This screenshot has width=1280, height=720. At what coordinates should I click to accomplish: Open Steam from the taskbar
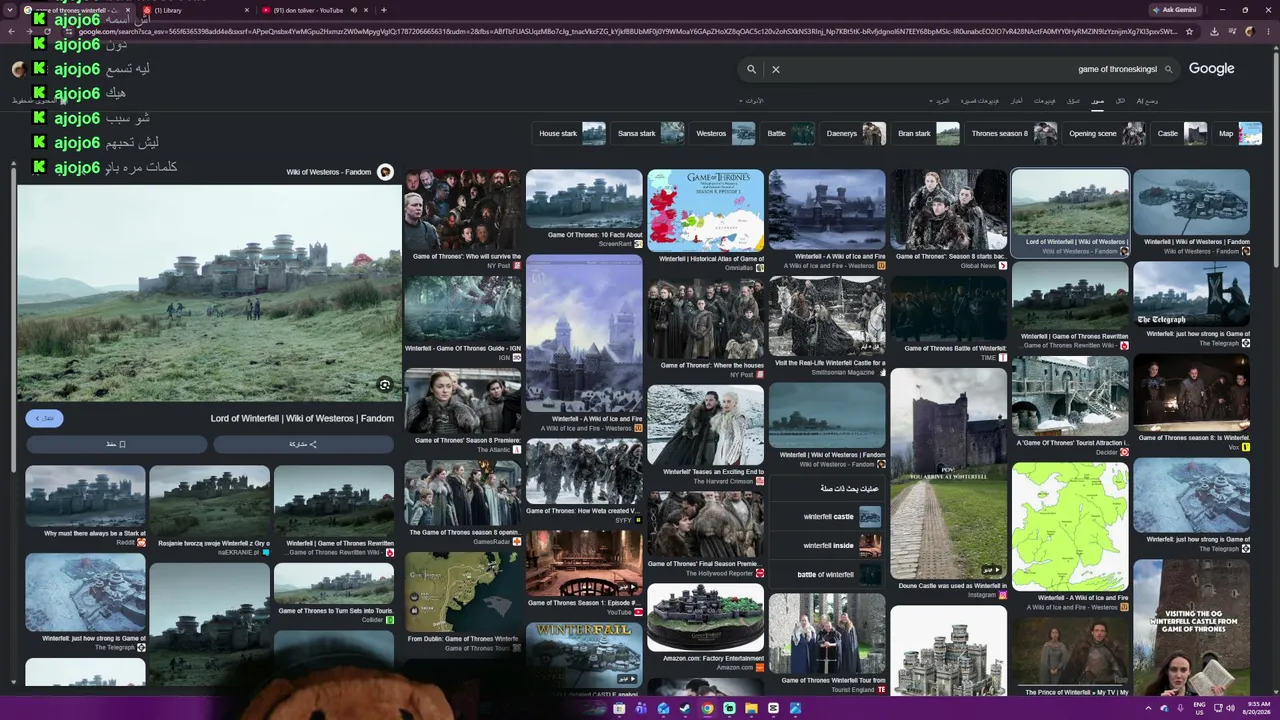[x=685, y=709]
